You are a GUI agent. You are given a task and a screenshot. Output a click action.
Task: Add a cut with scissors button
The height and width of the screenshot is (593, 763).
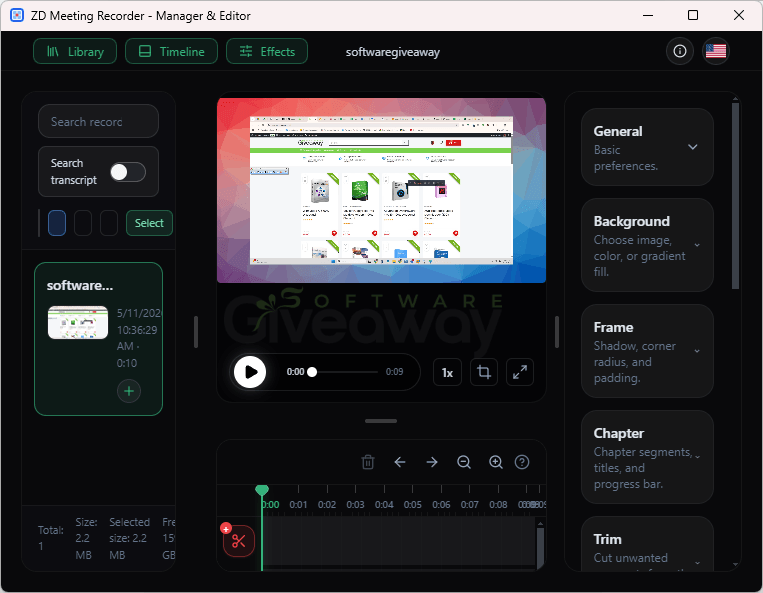tap(238, 540)
